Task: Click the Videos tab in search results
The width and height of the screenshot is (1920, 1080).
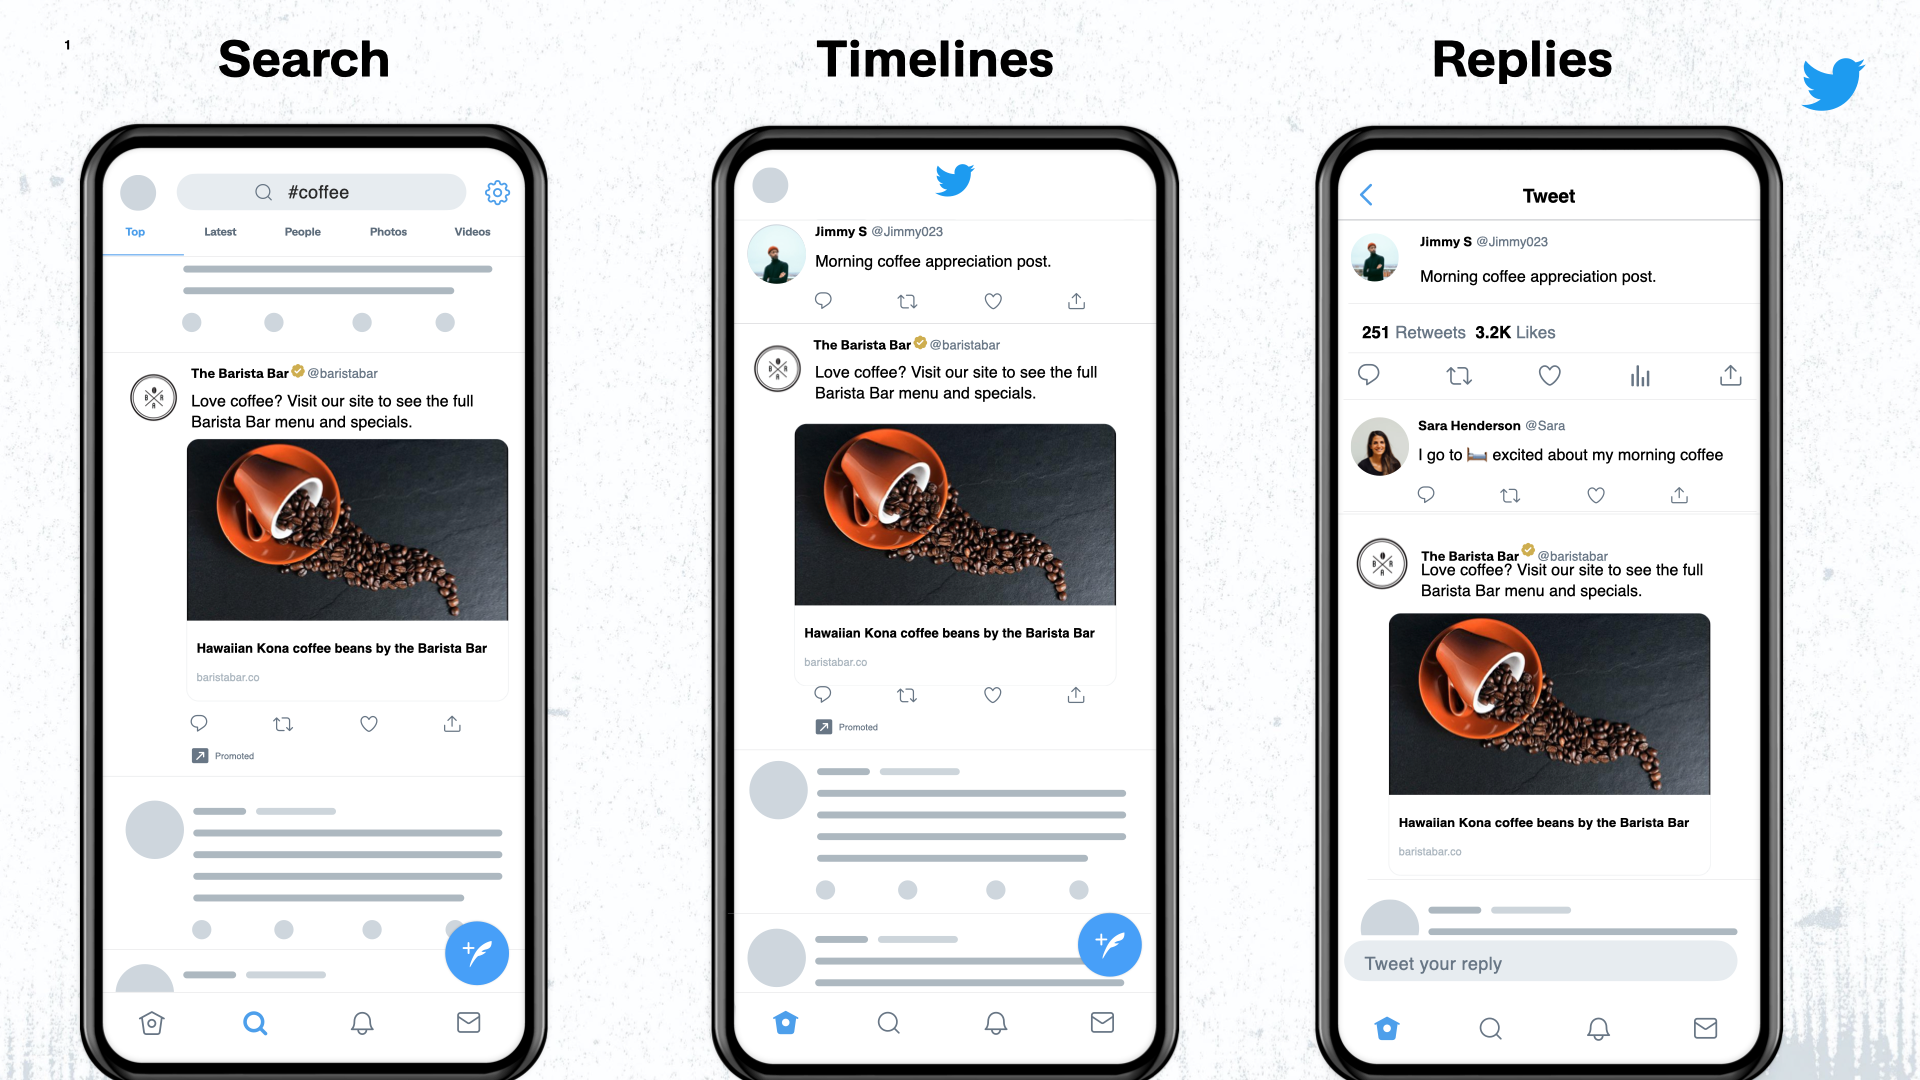Action: 471,232
